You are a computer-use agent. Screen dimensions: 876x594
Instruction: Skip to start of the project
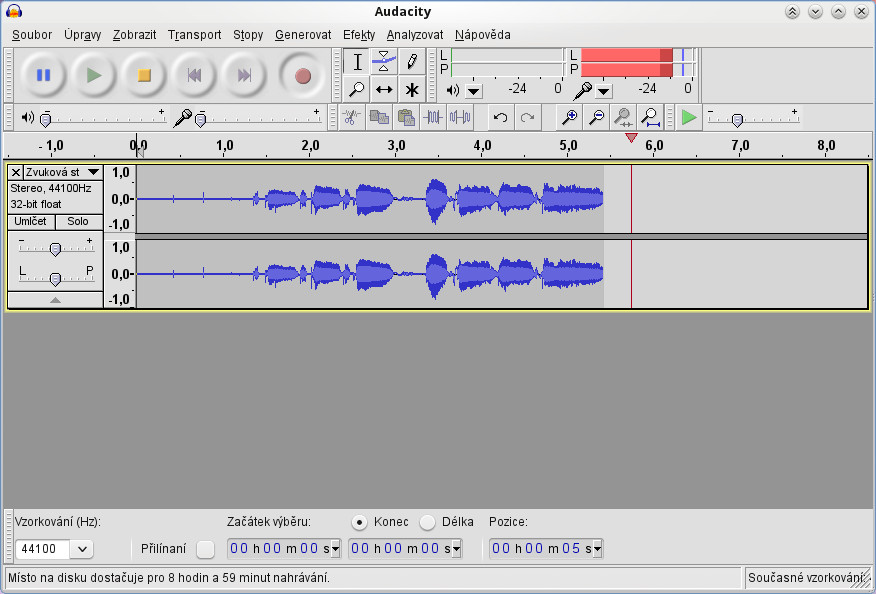coord(194,75)
